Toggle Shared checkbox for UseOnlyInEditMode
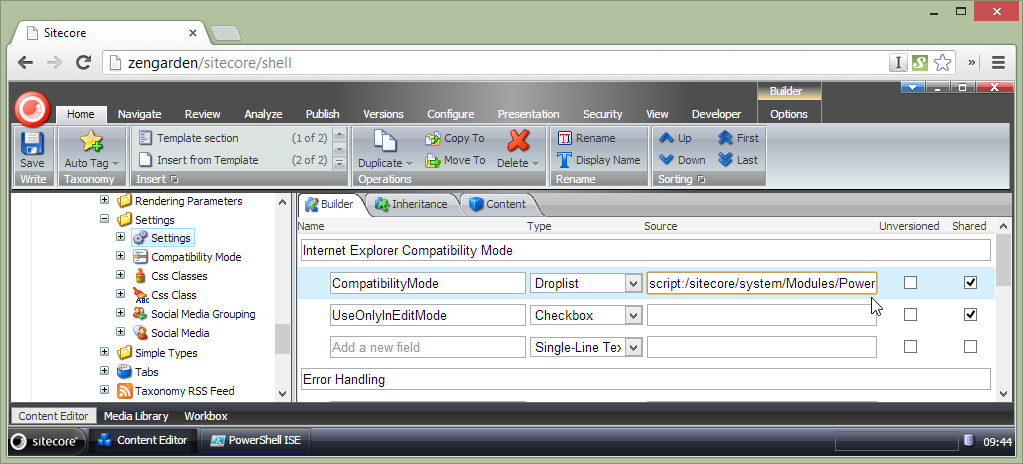Screen dimensions: 1023x464 pos(969,315)
